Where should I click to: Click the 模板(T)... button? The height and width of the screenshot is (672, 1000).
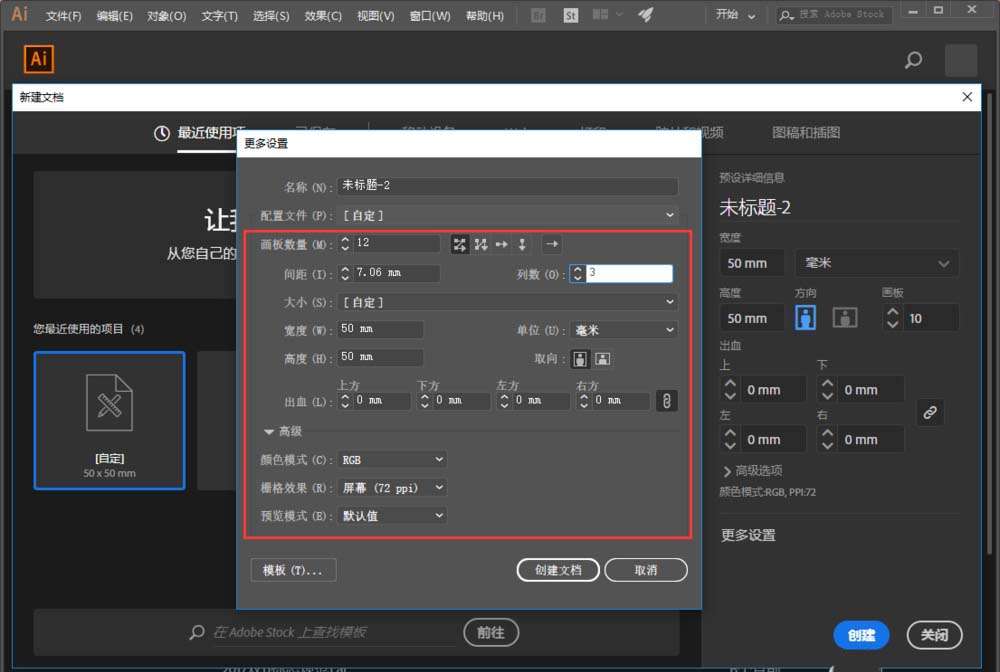(x=293, y=570)
